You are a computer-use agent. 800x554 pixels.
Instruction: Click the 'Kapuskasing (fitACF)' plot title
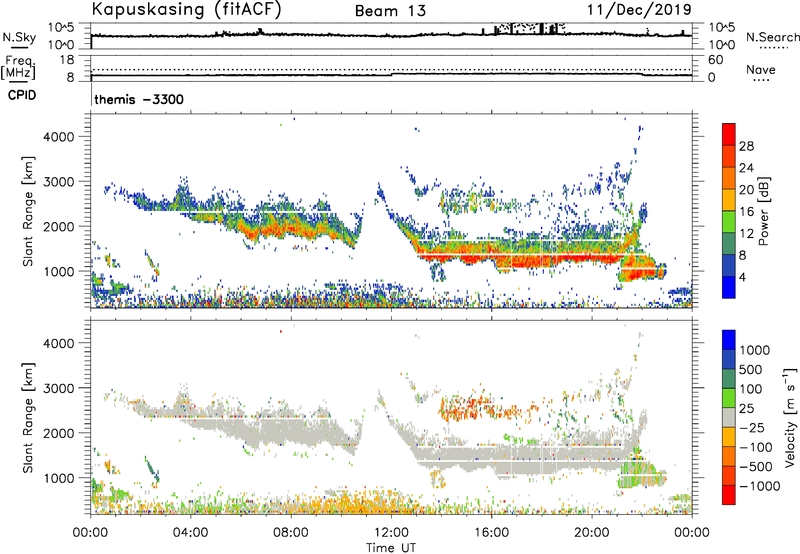click(x=186, y=9)
